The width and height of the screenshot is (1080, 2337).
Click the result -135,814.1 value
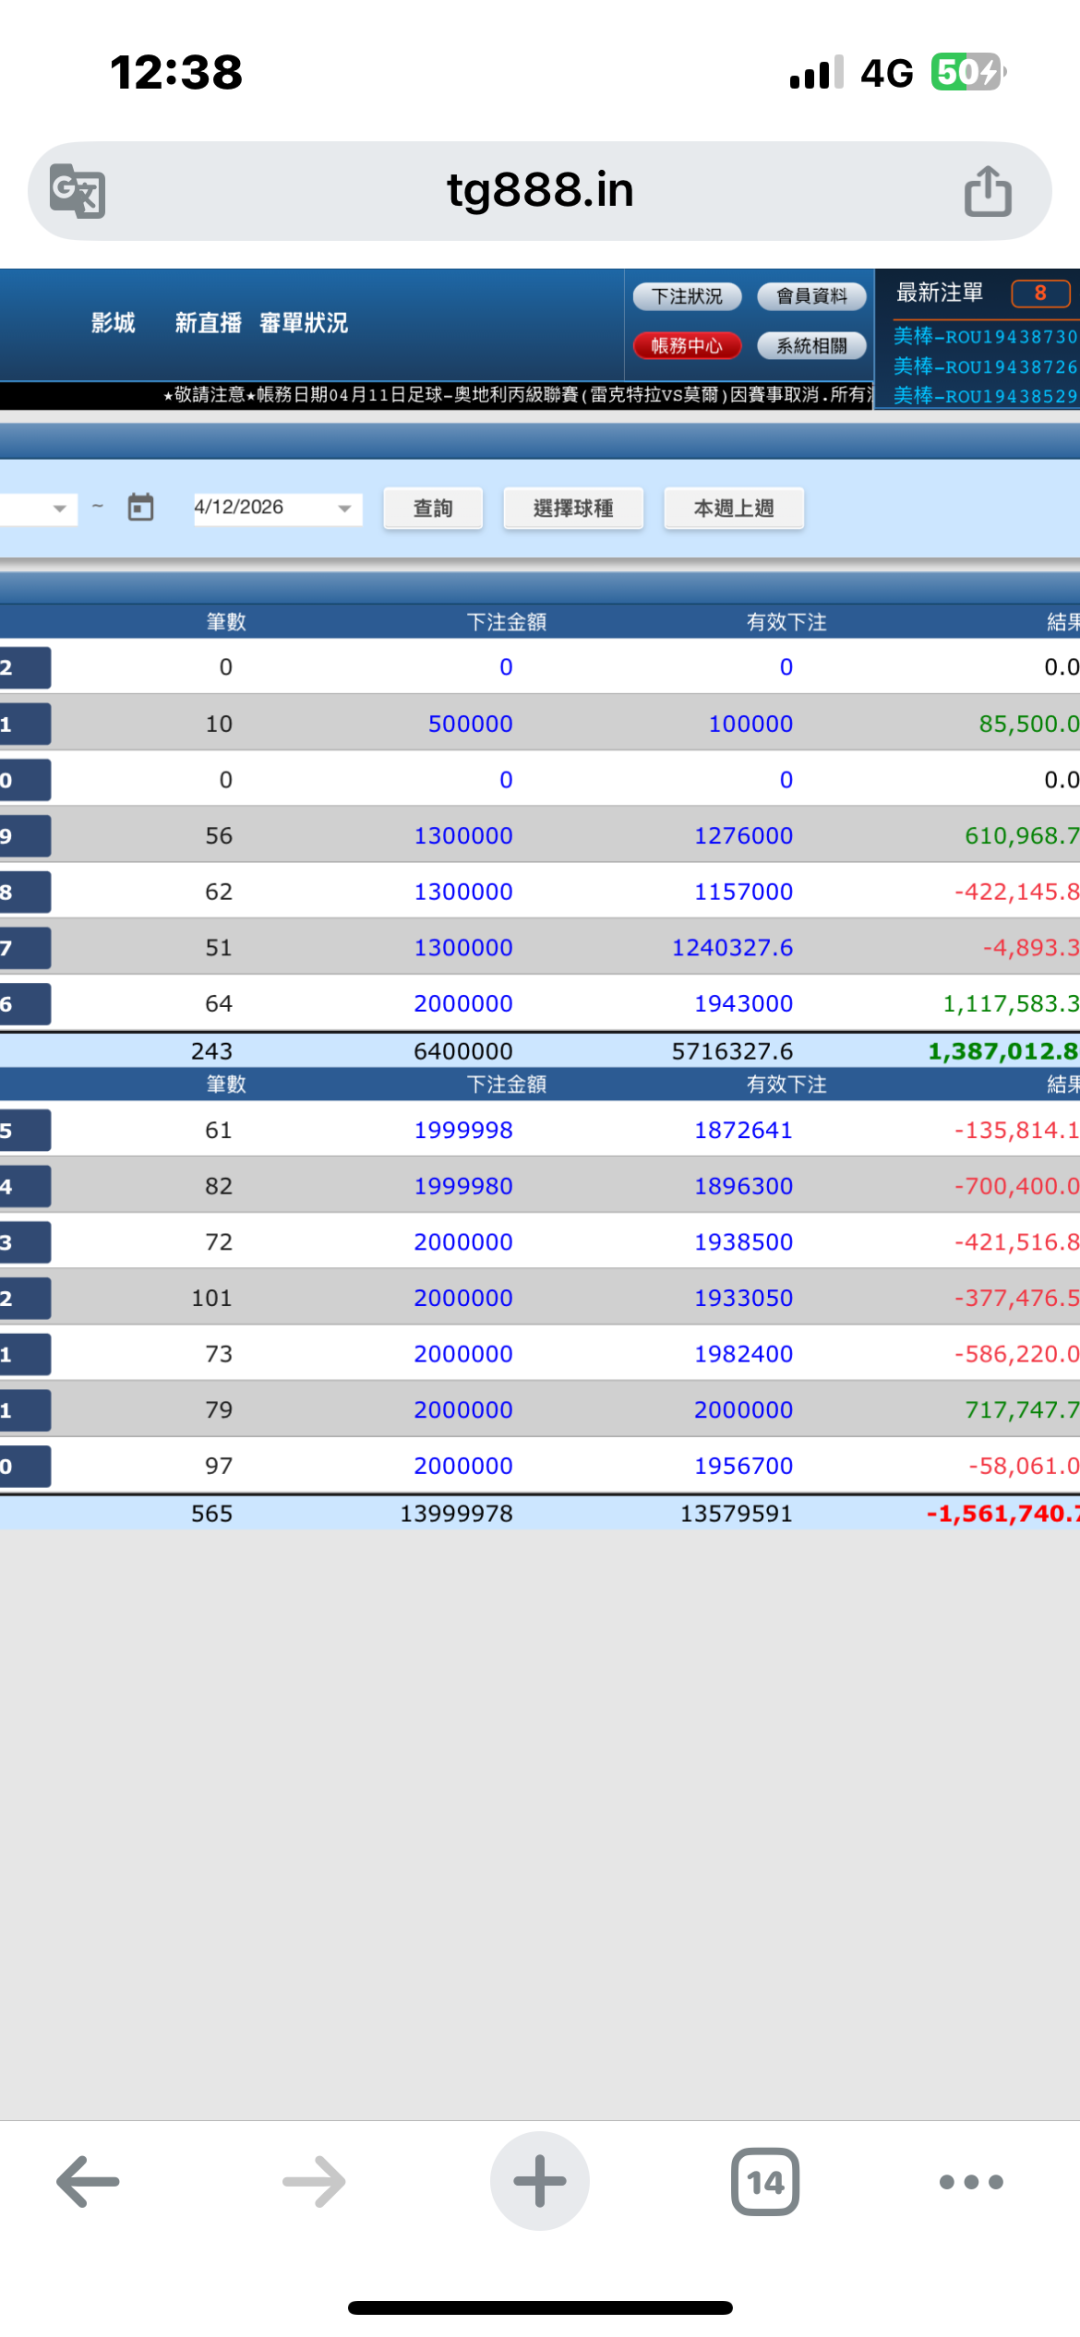(x=1017, y=1130)
